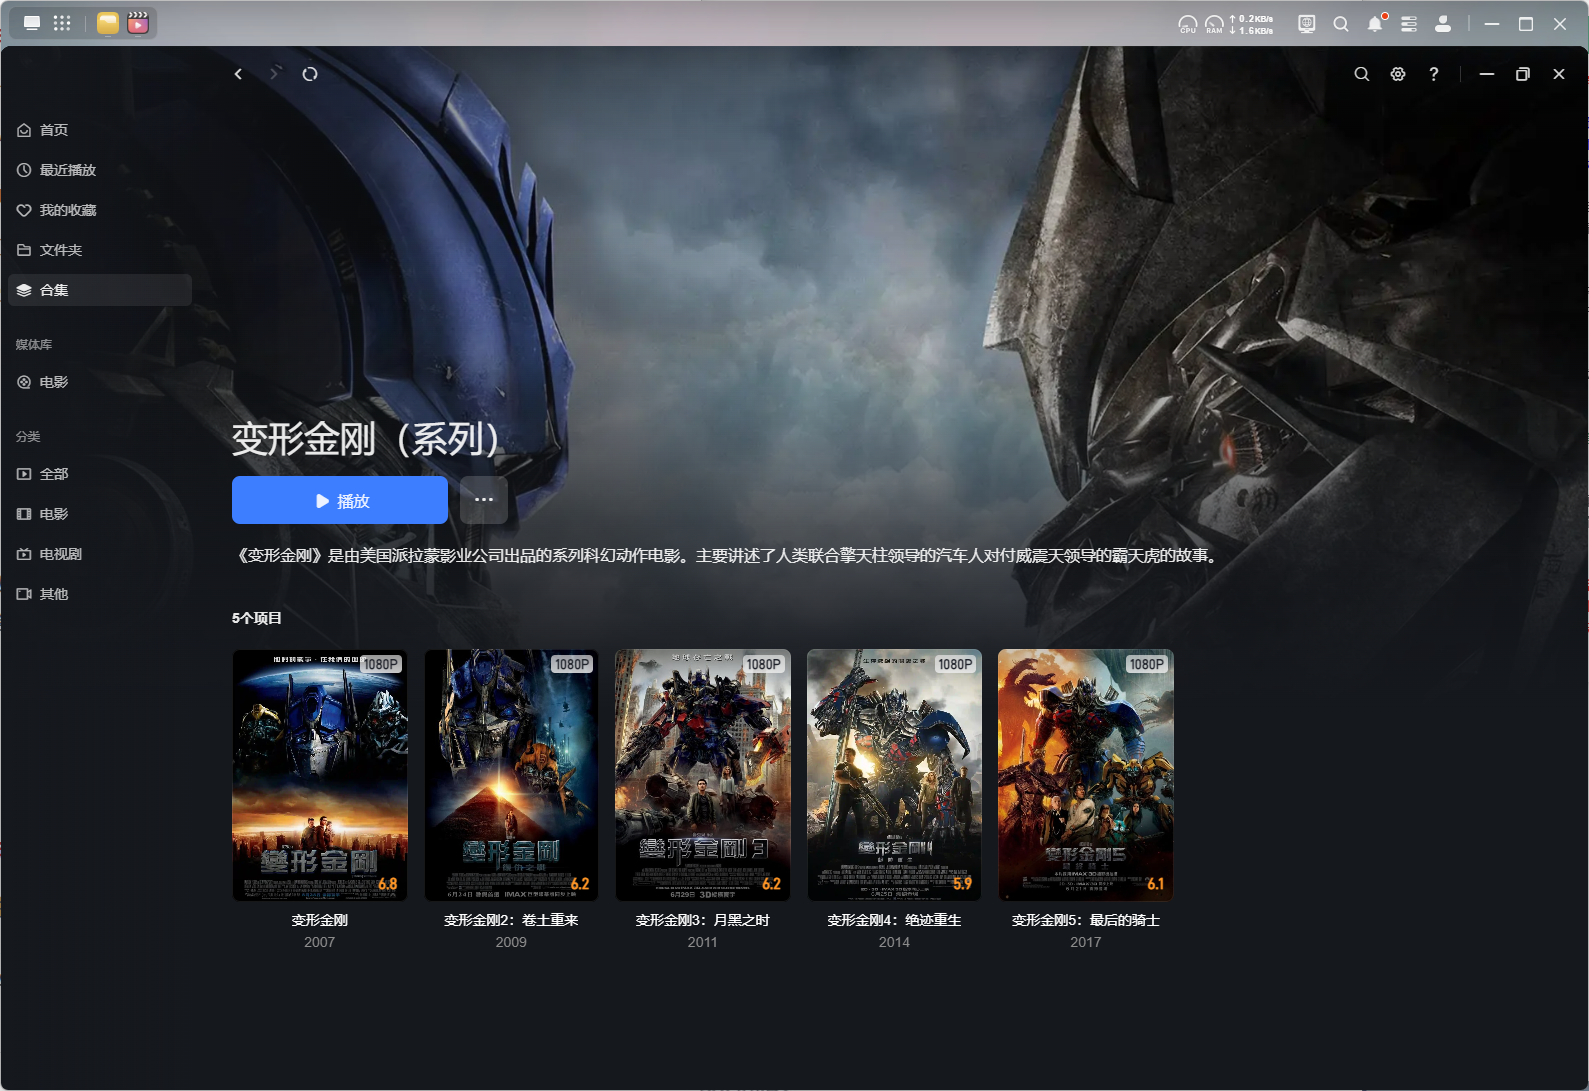Open the user account menu
The height and width of the screenshot is (1091, 1589).
click(1443, 24)
